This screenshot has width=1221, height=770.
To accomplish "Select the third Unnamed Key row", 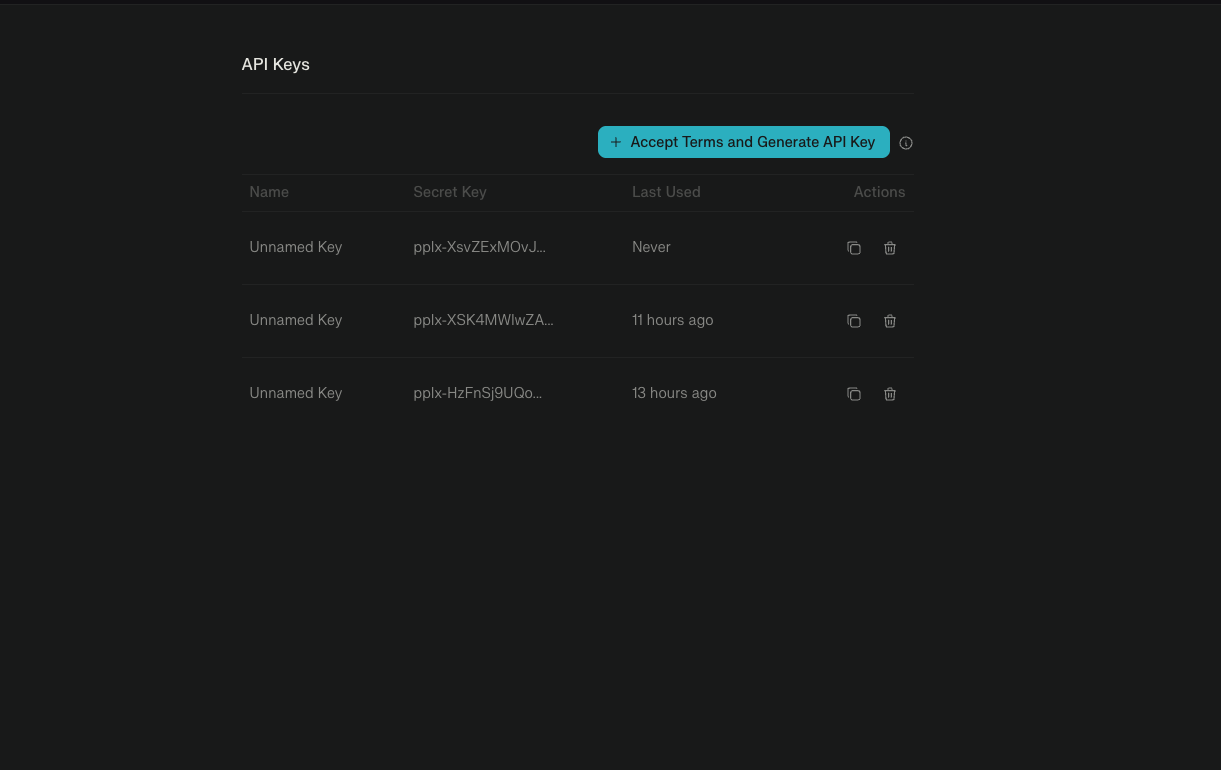I will tap(295, 393).
